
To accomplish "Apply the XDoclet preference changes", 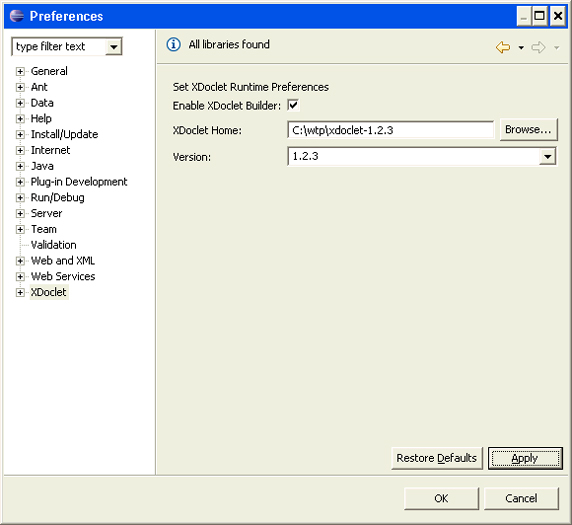I will point(525,458).
